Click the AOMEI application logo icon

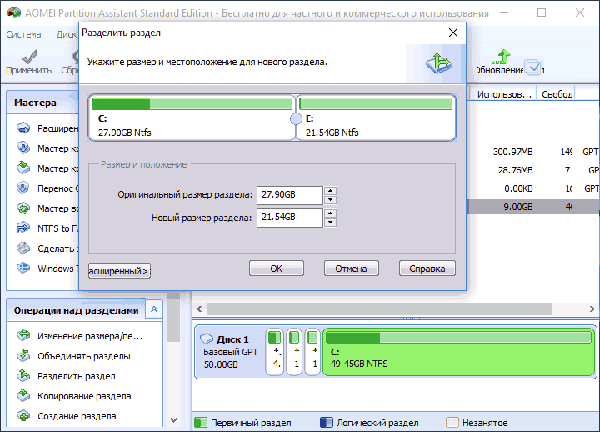[14, 13]
